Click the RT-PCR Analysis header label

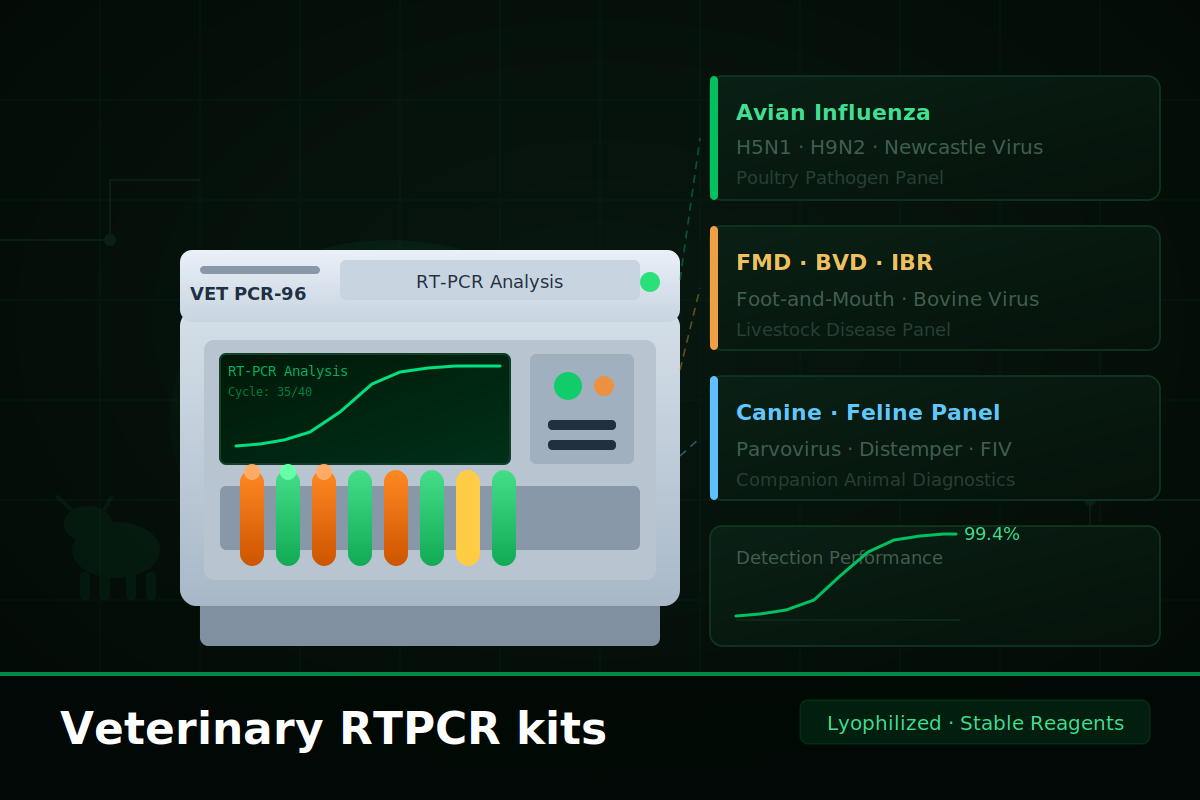(490, 280)
